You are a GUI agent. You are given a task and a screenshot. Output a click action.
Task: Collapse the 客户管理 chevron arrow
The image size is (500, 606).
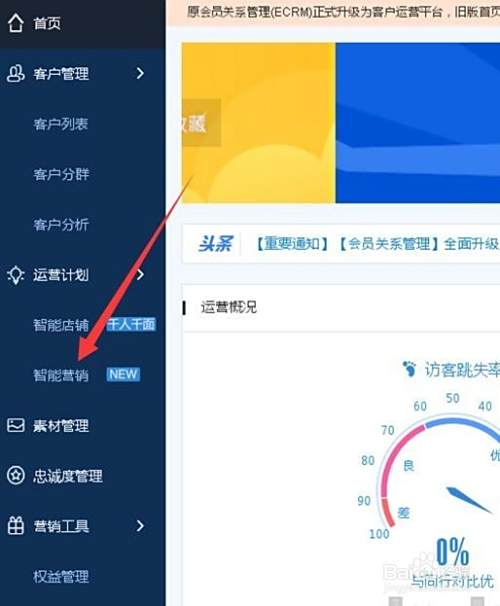point(140,73)
